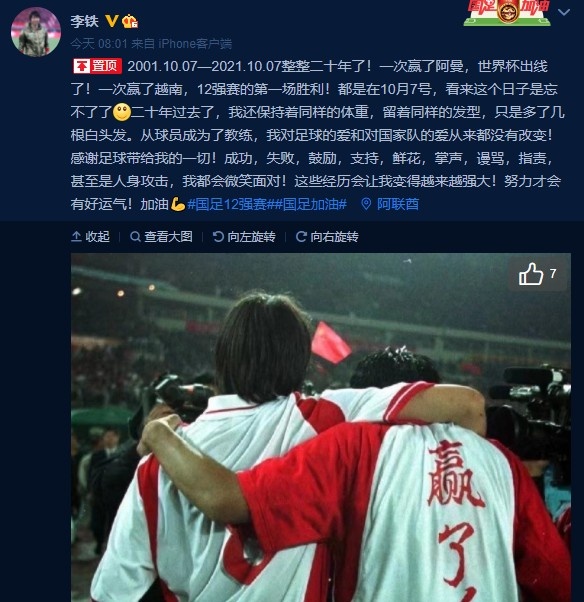This screenshot has height=602, width=584.
Task: Rotate image right with 向右旋转
Action: coord(327,236)
